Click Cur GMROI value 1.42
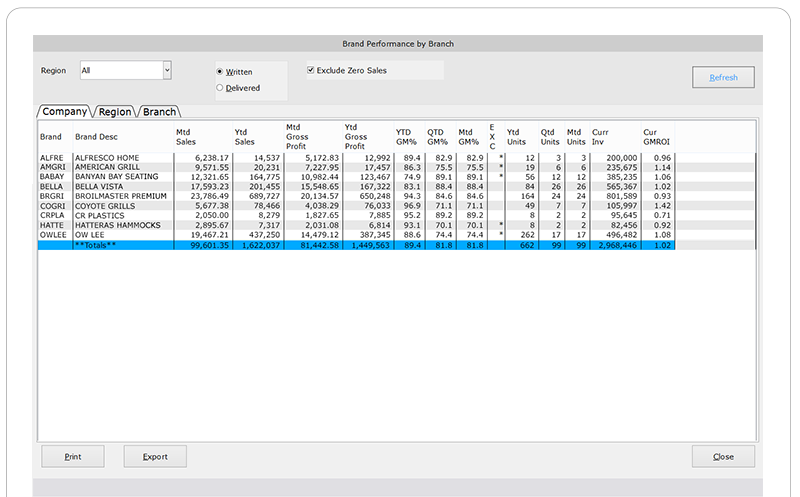 662,206
